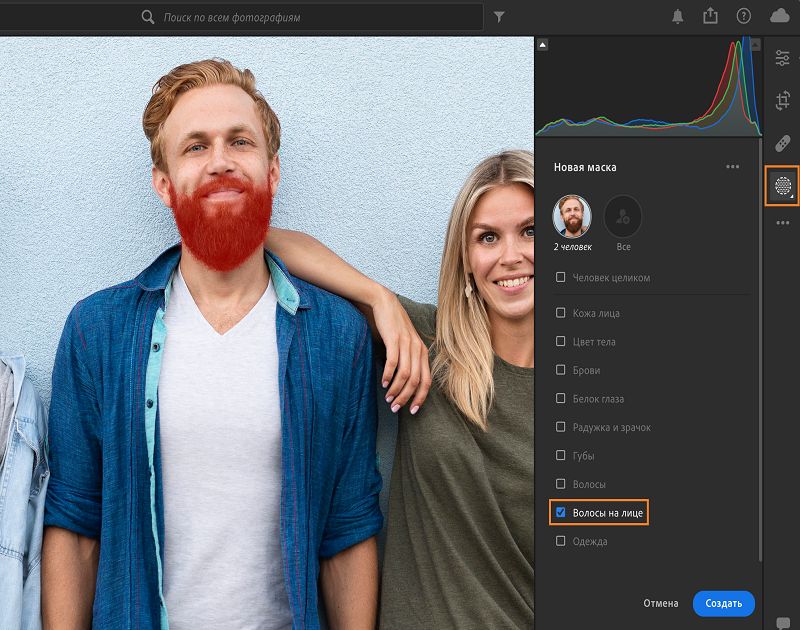Tick the Кожа лица checkbox
This screenshot has width=800, height=630.
click(561, 313)
